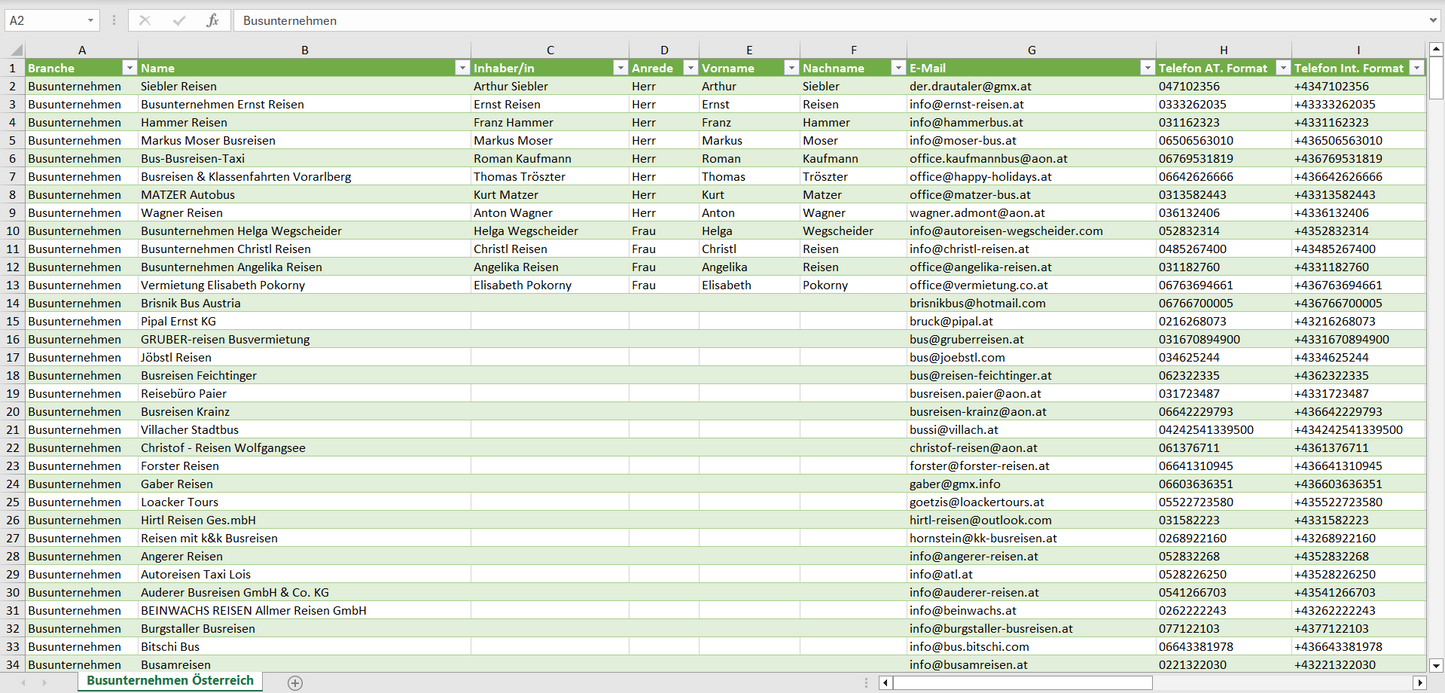Click the Insert Function fx icon
Image resolution: width=1445 pixels, height=693 pixels.
212,20
